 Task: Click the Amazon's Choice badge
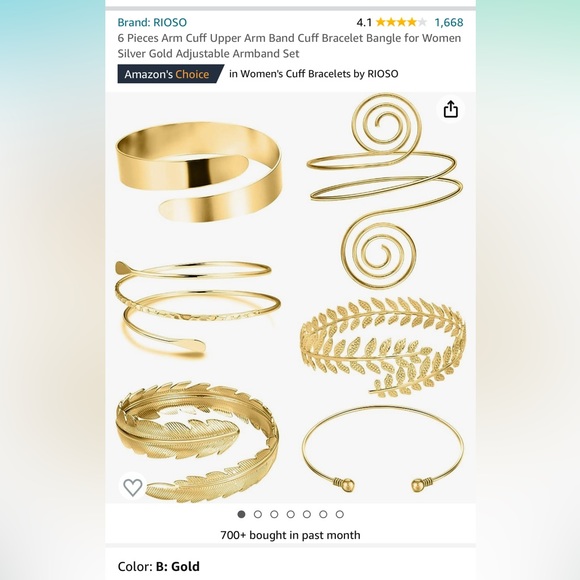click(x=171, y=74)
